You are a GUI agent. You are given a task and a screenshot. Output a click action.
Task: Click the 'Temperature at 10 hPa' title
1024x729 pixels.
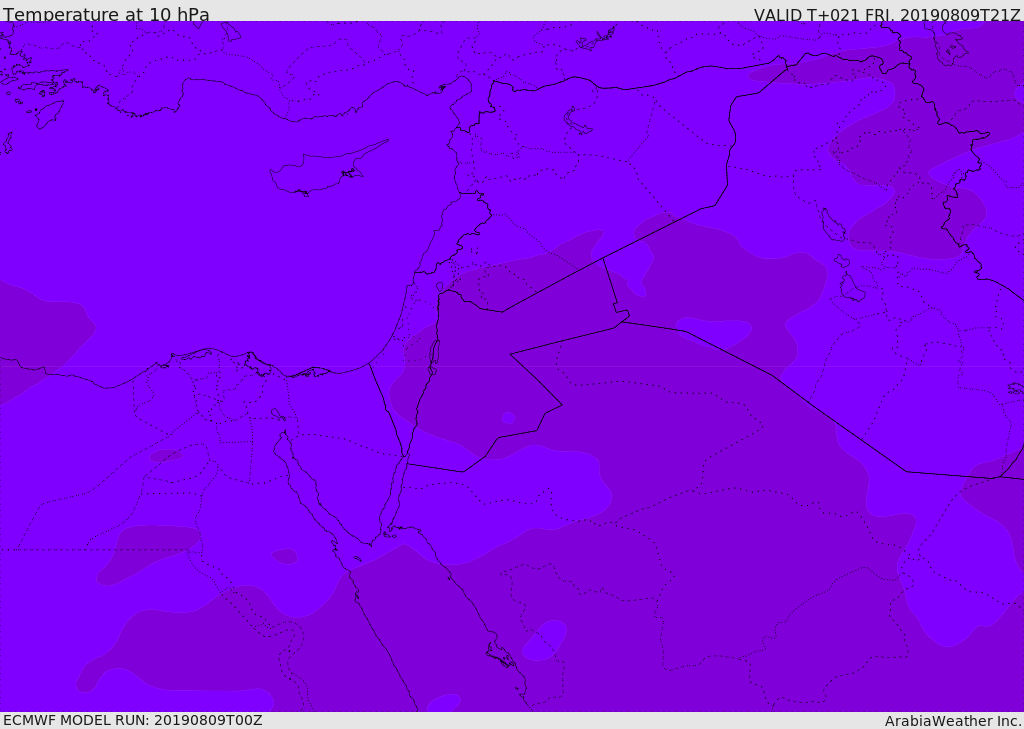tap(106, 15)
